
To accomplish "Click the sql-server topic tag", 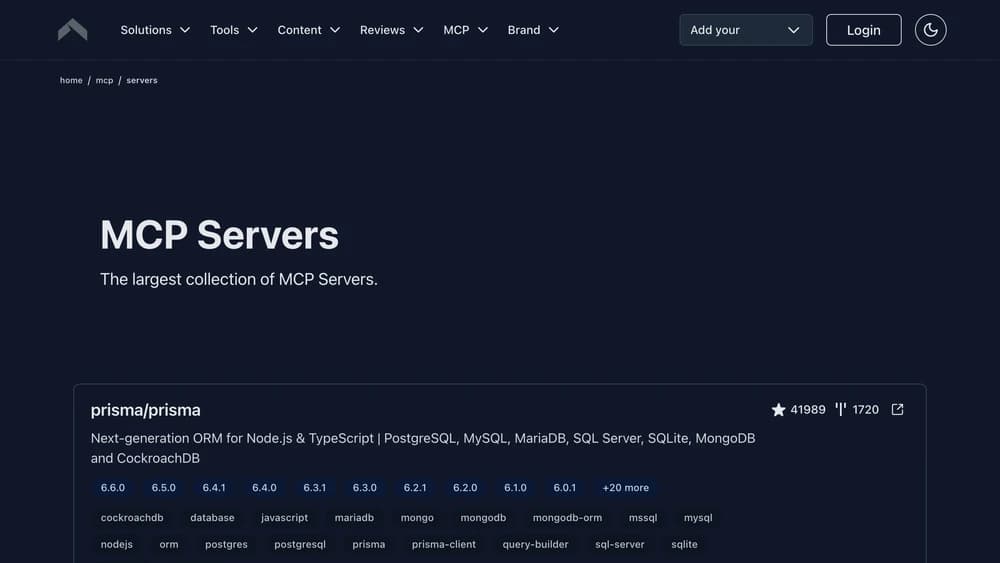I will coord(620,545).
